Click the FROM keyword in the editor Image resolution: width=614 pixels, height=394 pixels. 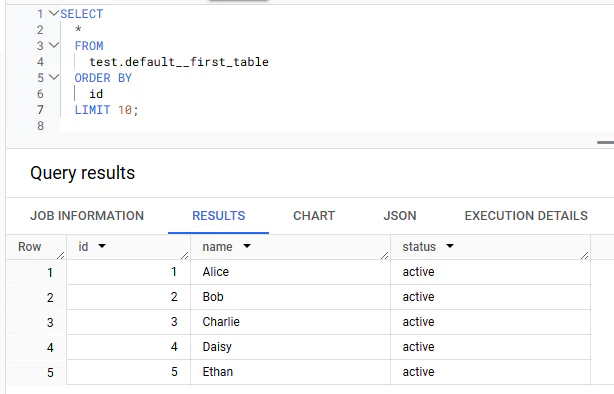tap(89, 46)
